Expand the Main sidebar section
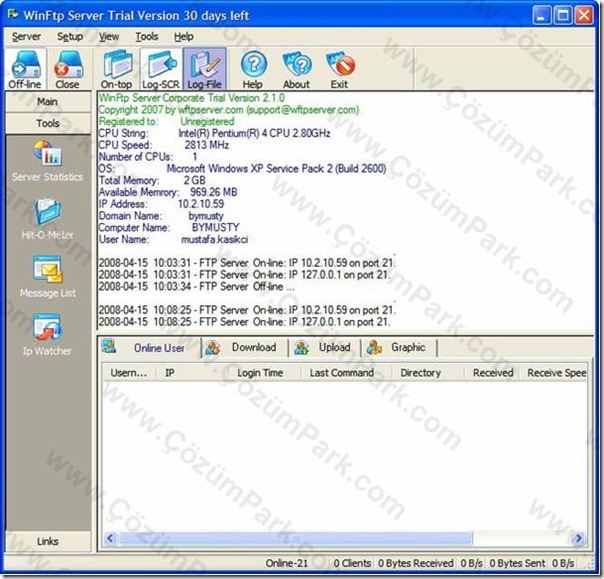 (48, 102)
